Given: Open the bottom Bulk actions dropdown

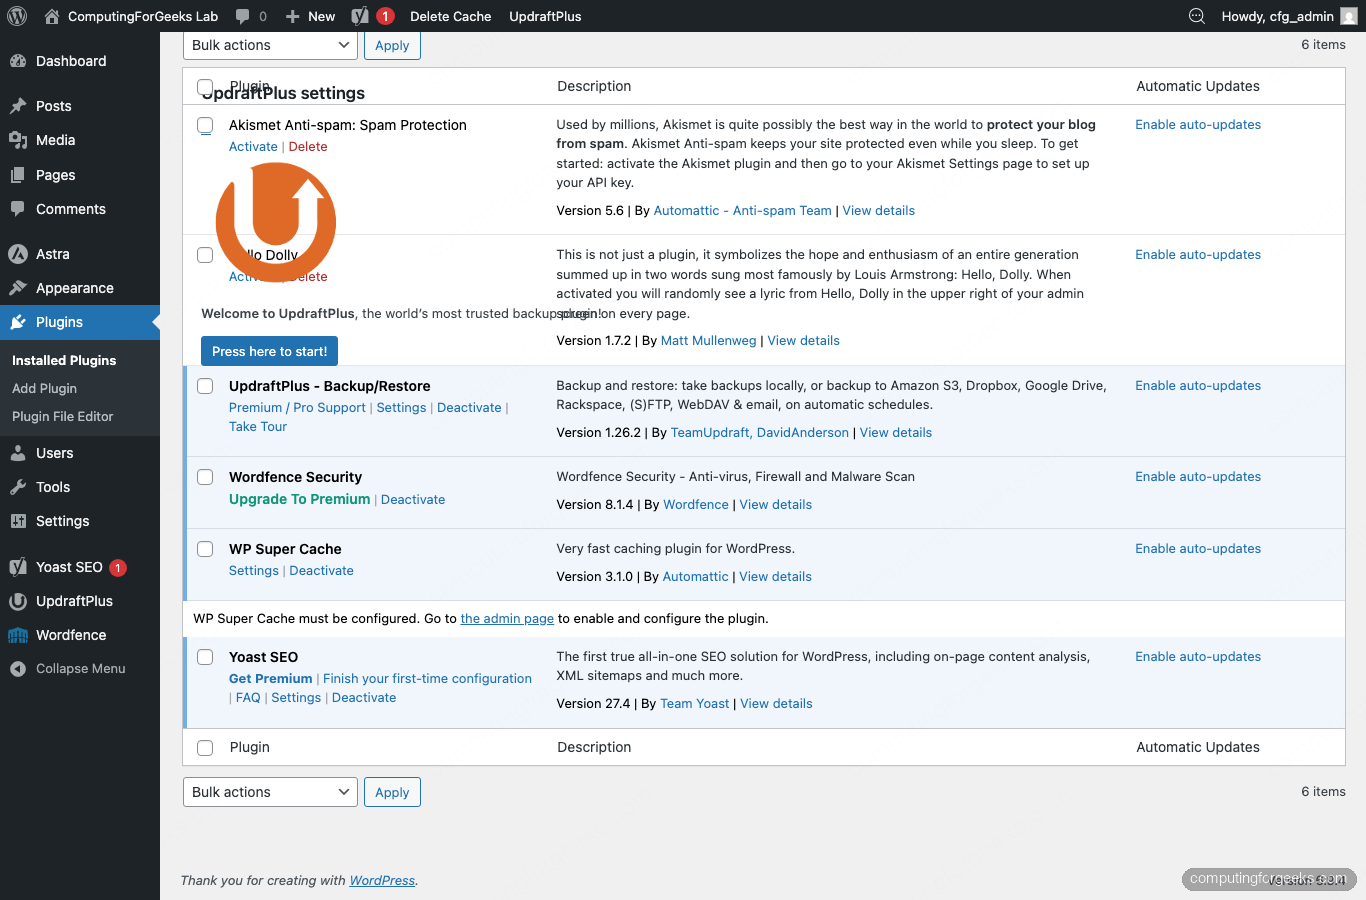Looking at the screenshot, I should (x=269, y=791).
